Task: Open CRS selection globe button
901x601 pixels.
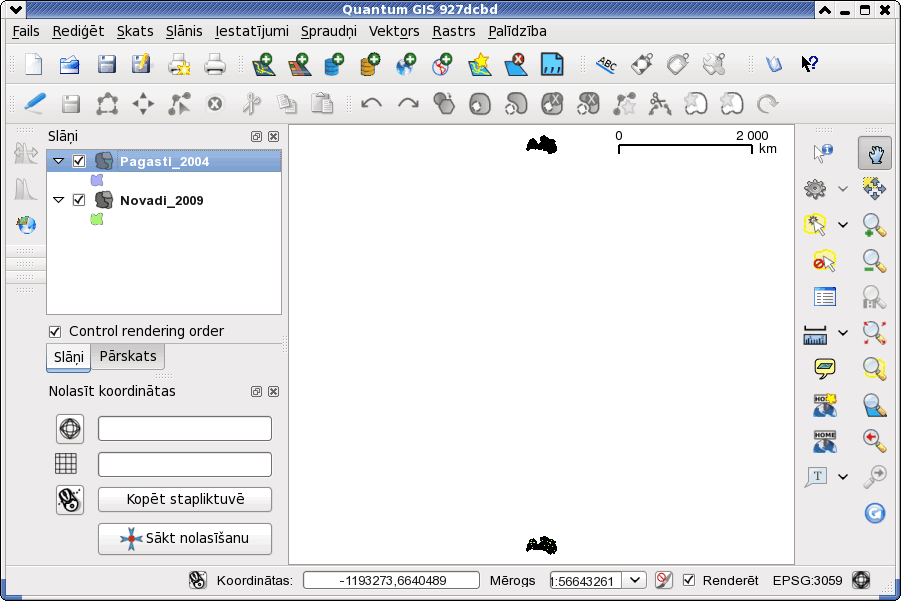Action: [70, 429]
